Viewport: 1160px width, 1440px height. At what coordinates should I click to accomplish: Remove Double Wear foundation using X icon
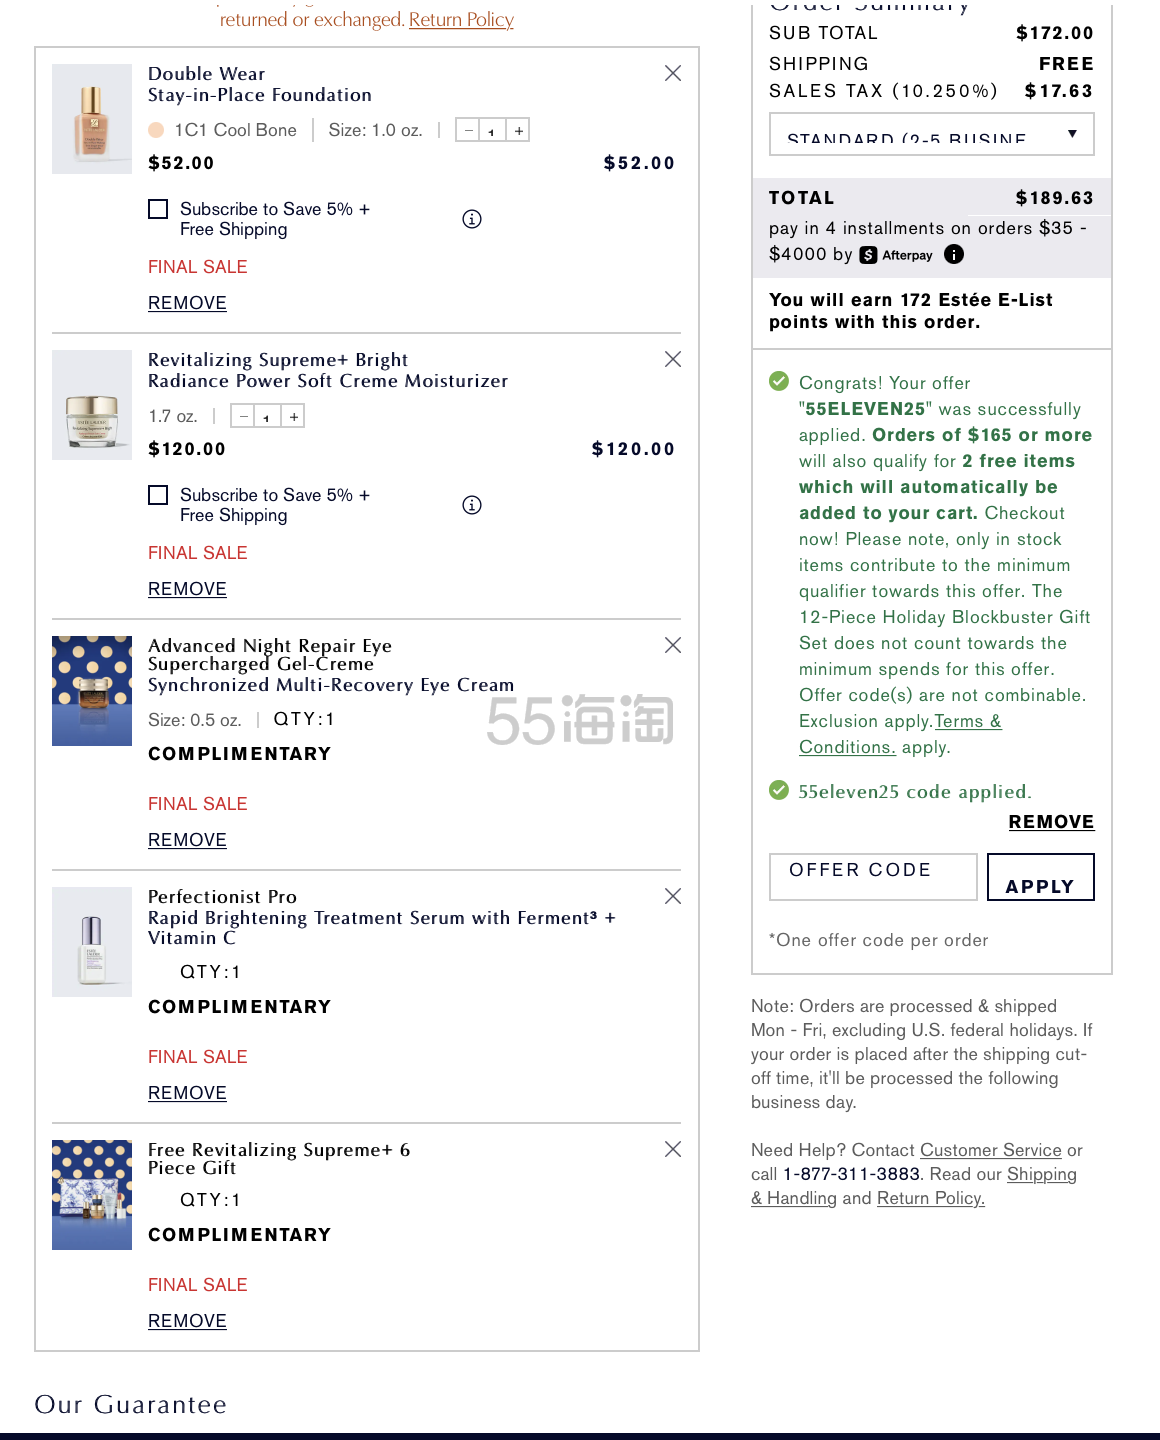[x=673, y=73]
